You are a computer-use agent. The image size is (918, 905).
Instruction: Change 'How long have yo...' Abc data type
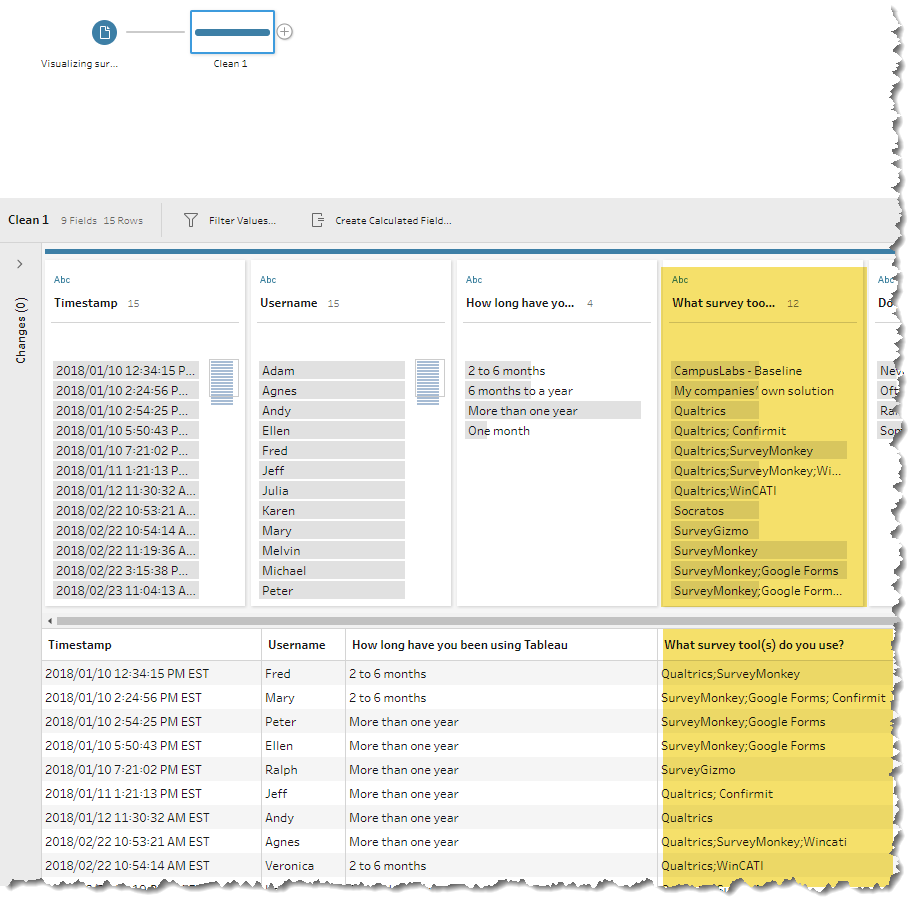[x=474, y=280]
